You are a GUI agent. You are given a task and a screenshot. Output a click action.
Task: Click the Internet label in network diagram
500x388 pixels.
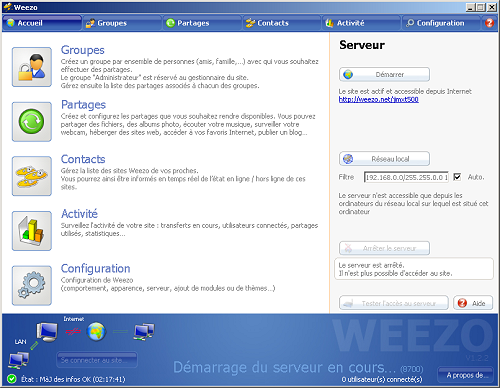74,319
